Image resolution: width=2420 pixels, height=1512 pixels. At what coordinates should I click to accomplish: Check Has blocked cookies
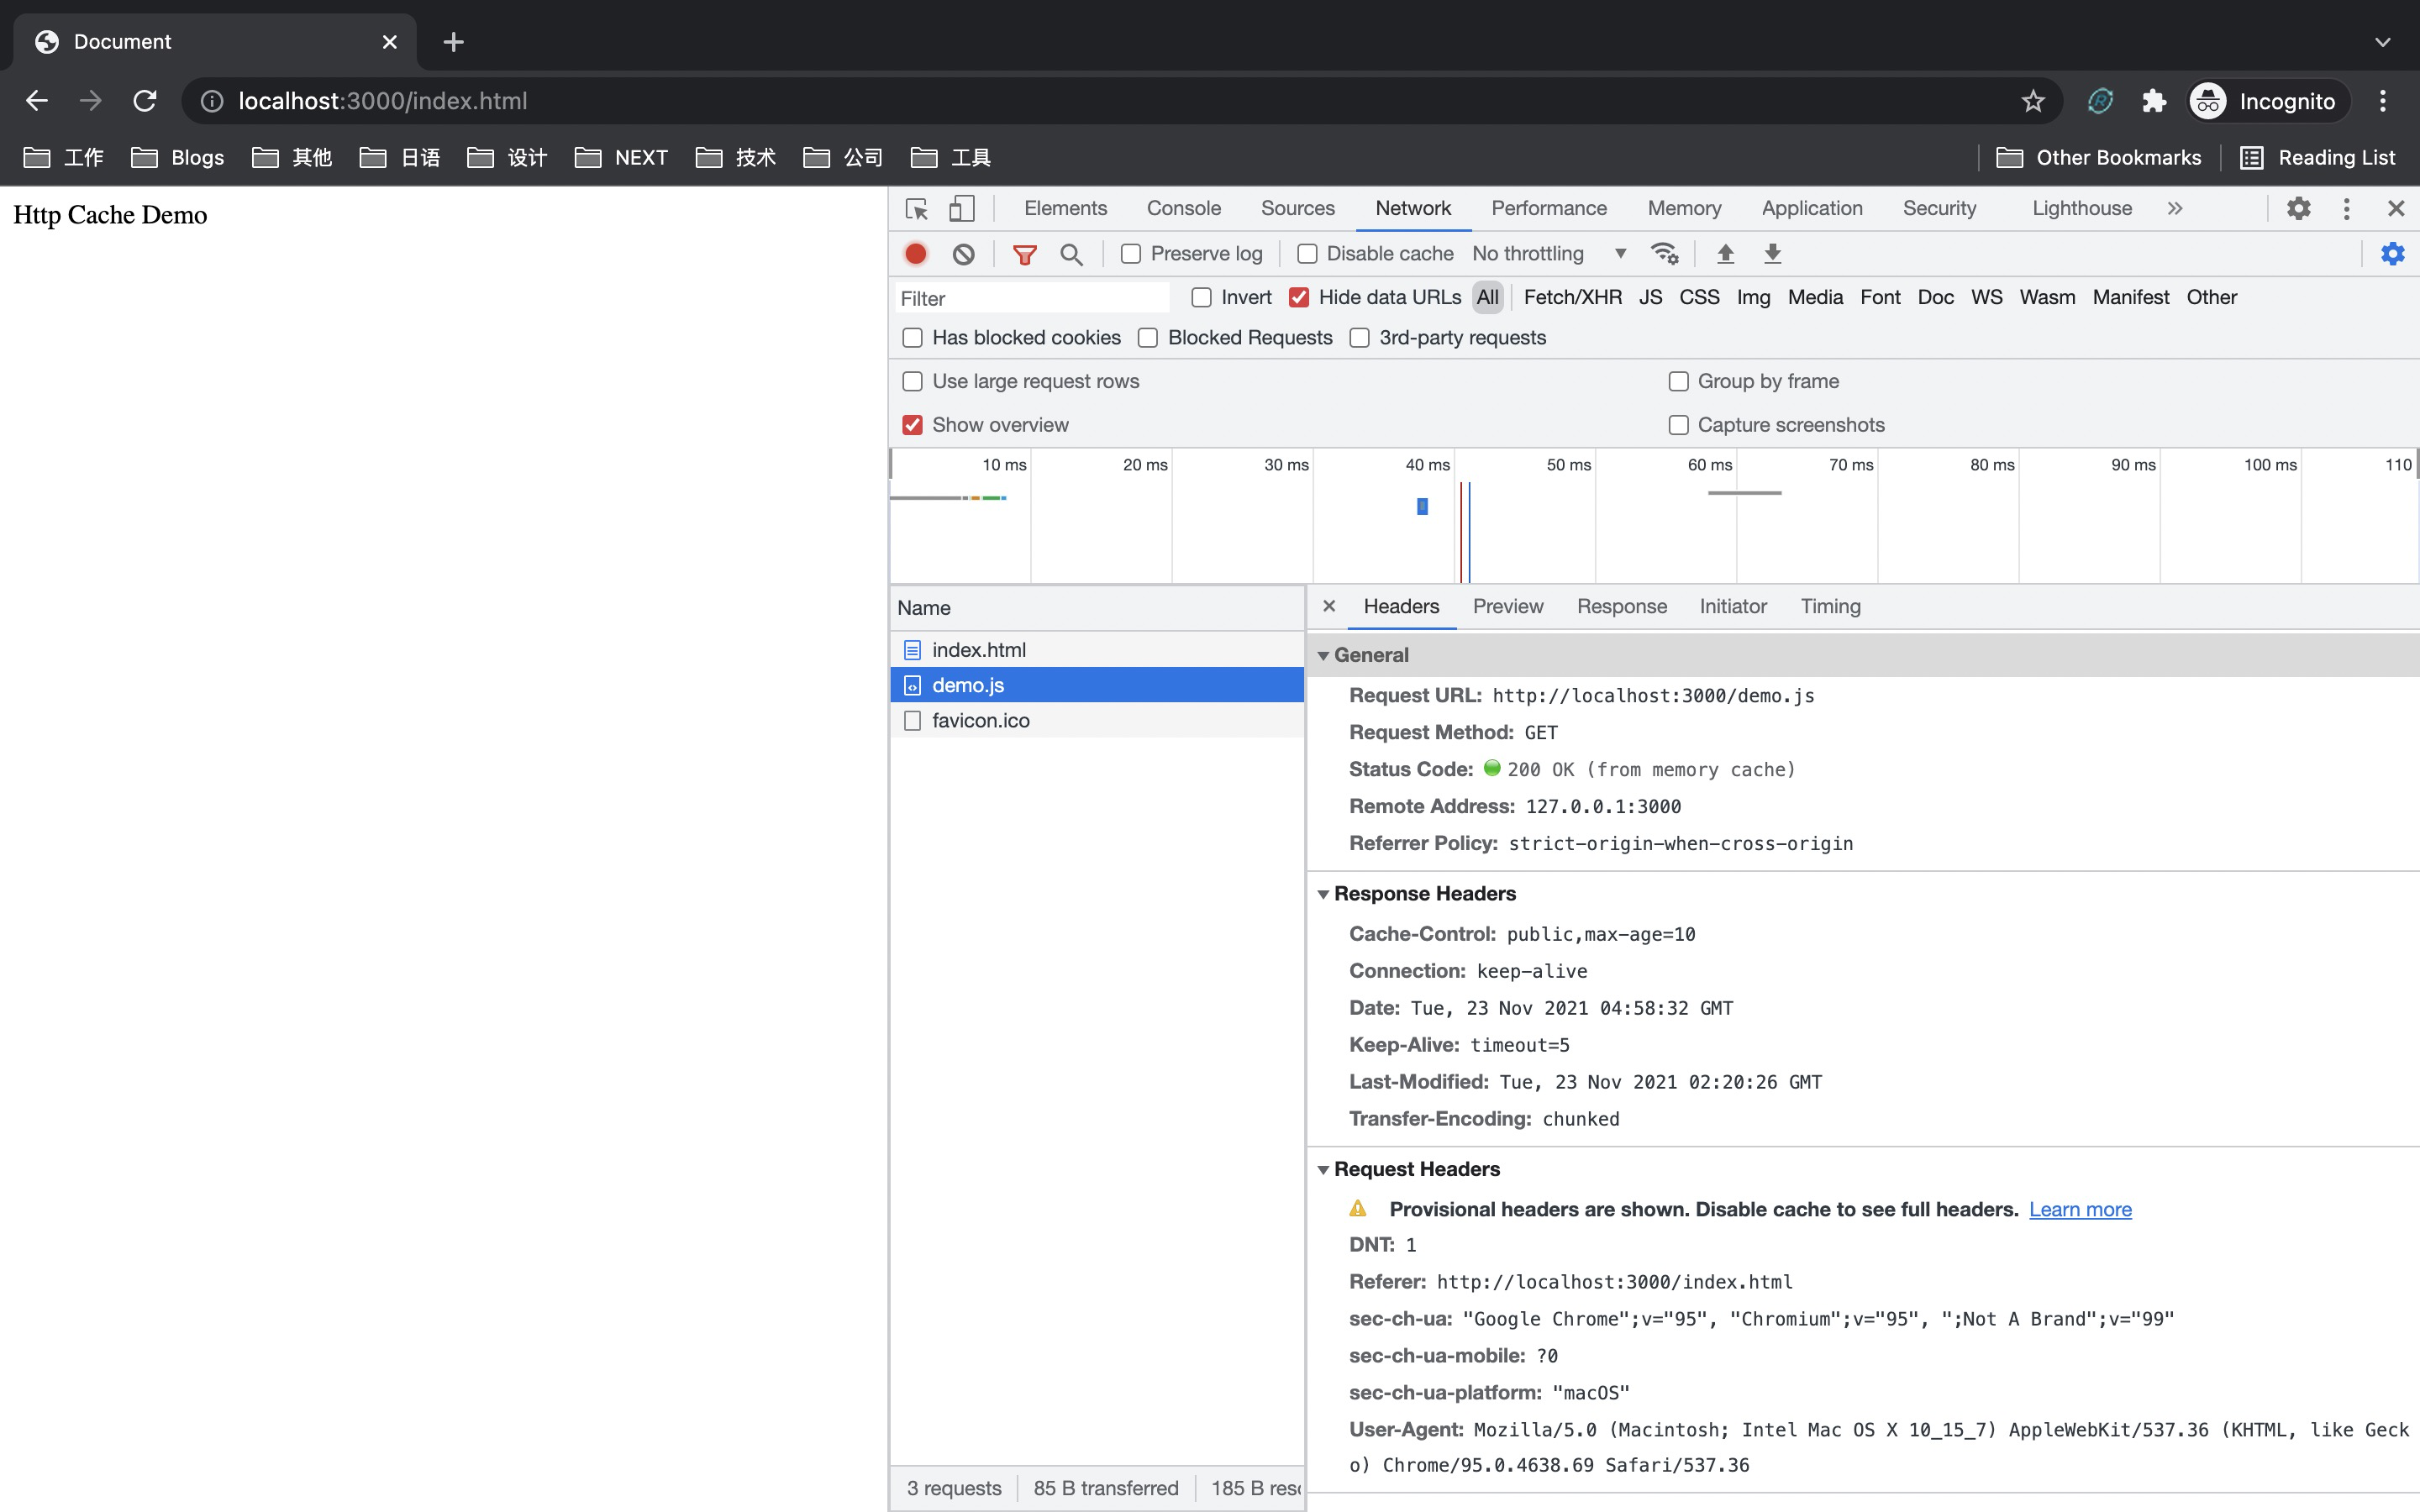912,338
